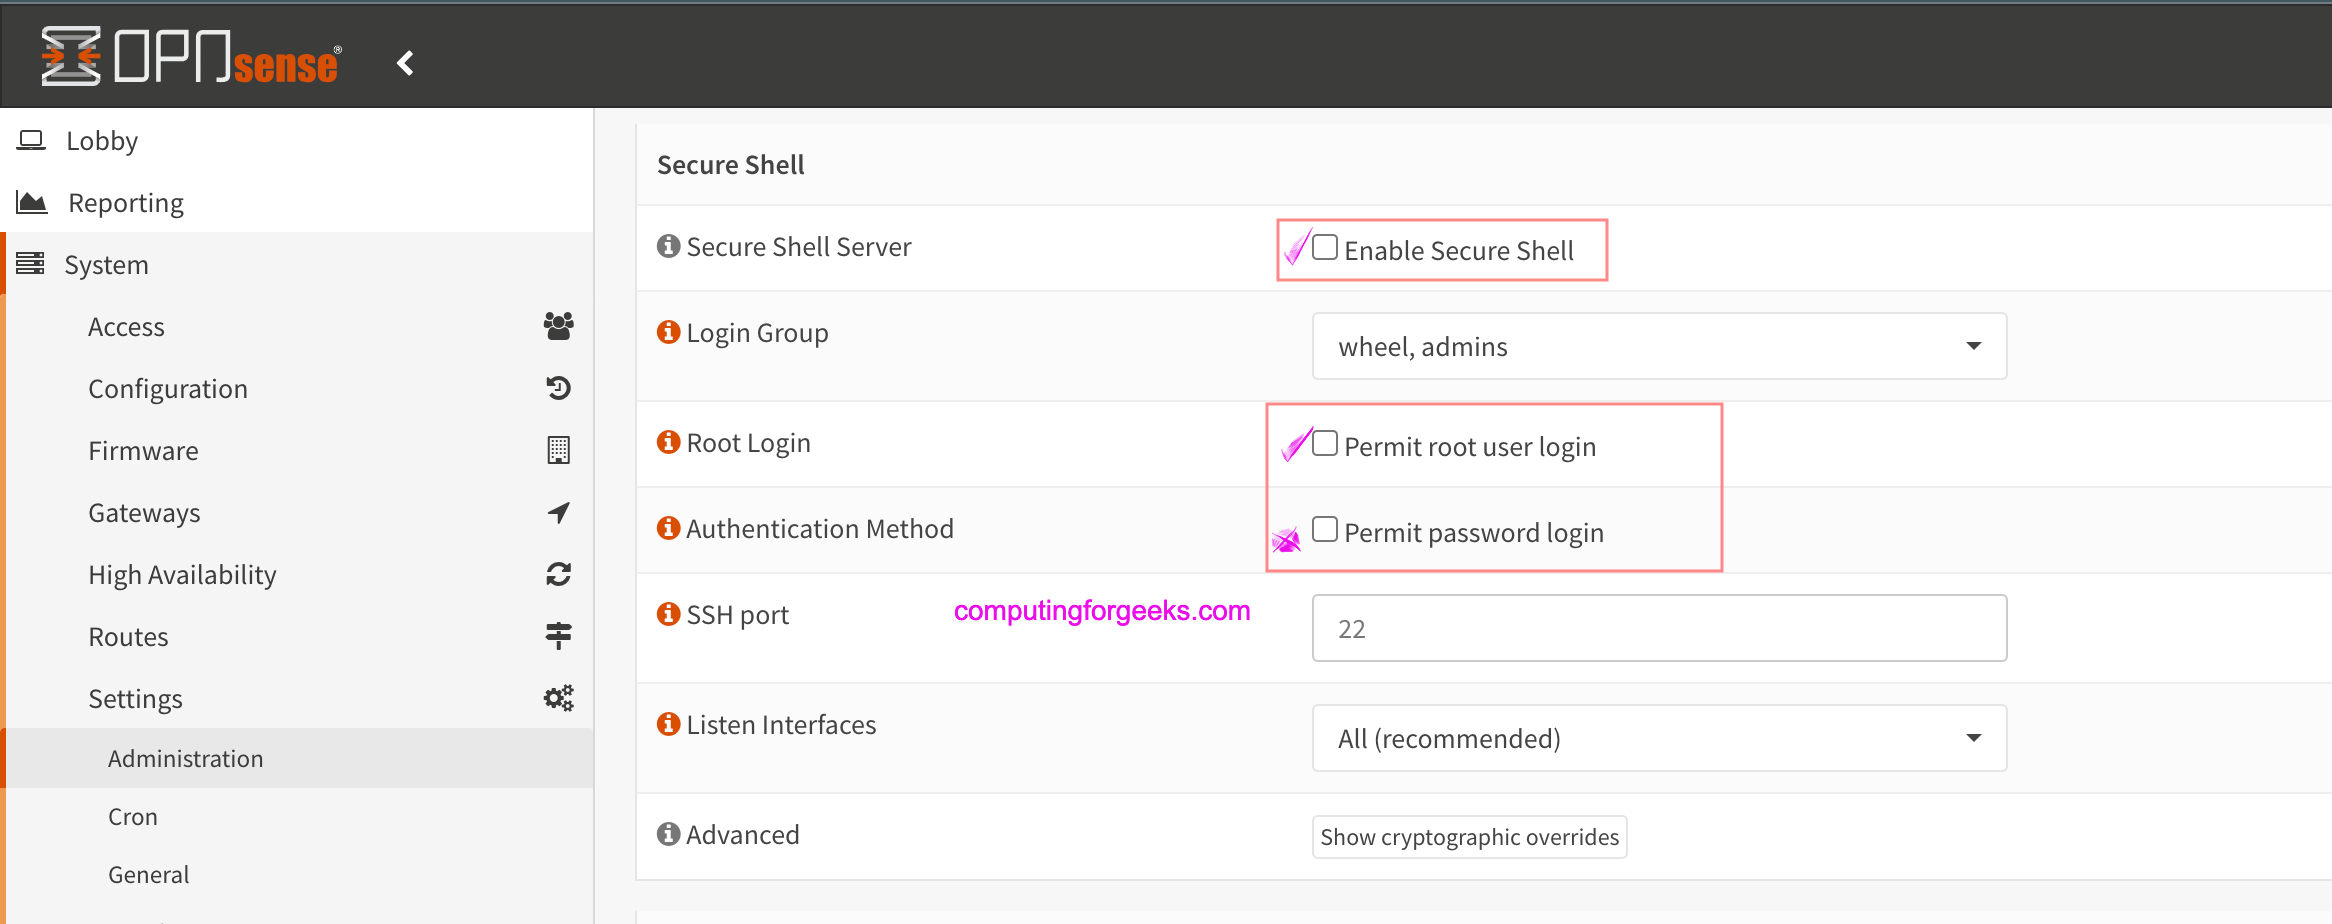Click the Routes signpost icon

558,636
